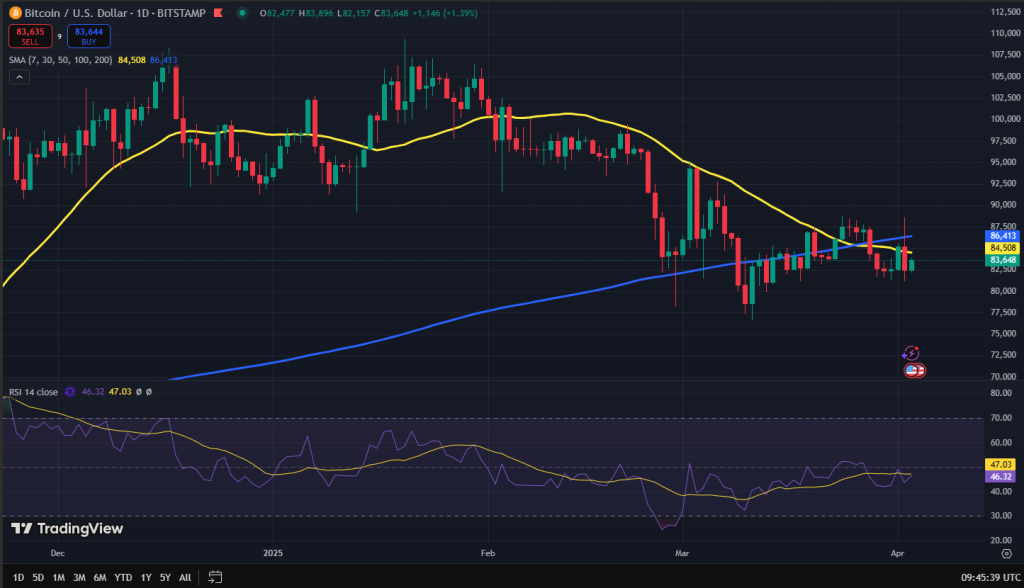Click the Feb label on the time axis
This screenshot has height=588, width=1024.
click(488, 553)
